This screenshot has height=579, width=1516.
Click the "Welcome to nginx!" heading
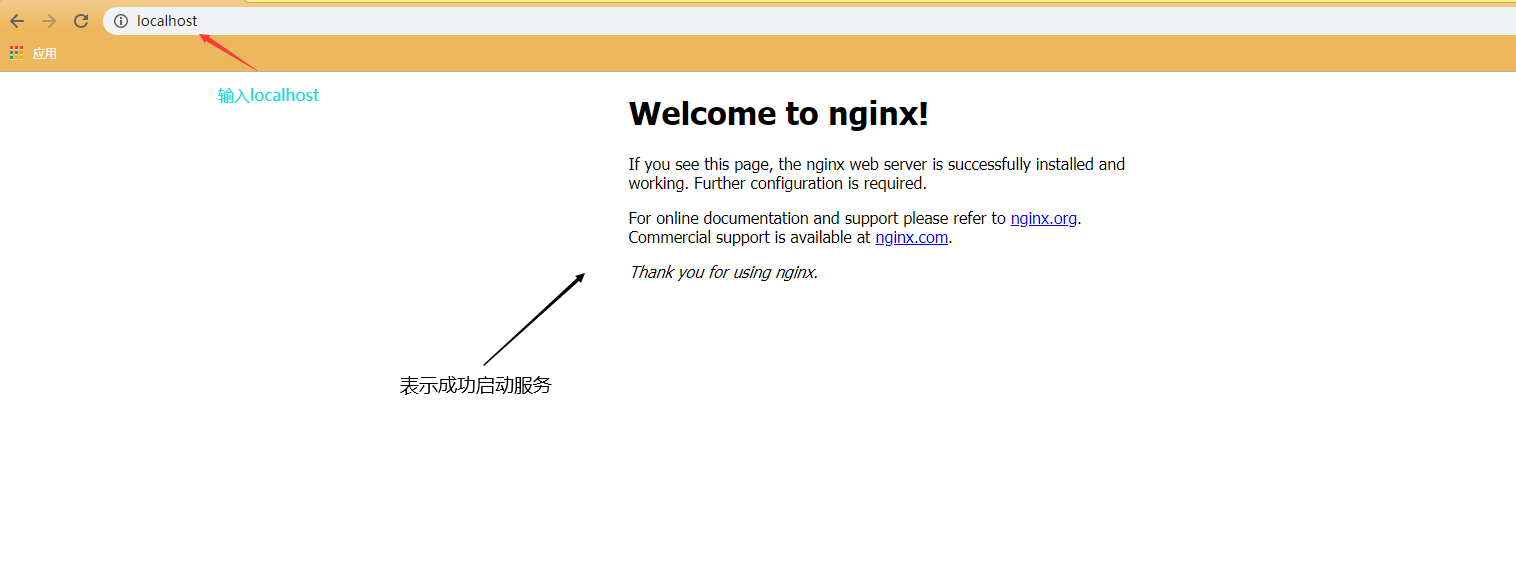tap(778, 114)
